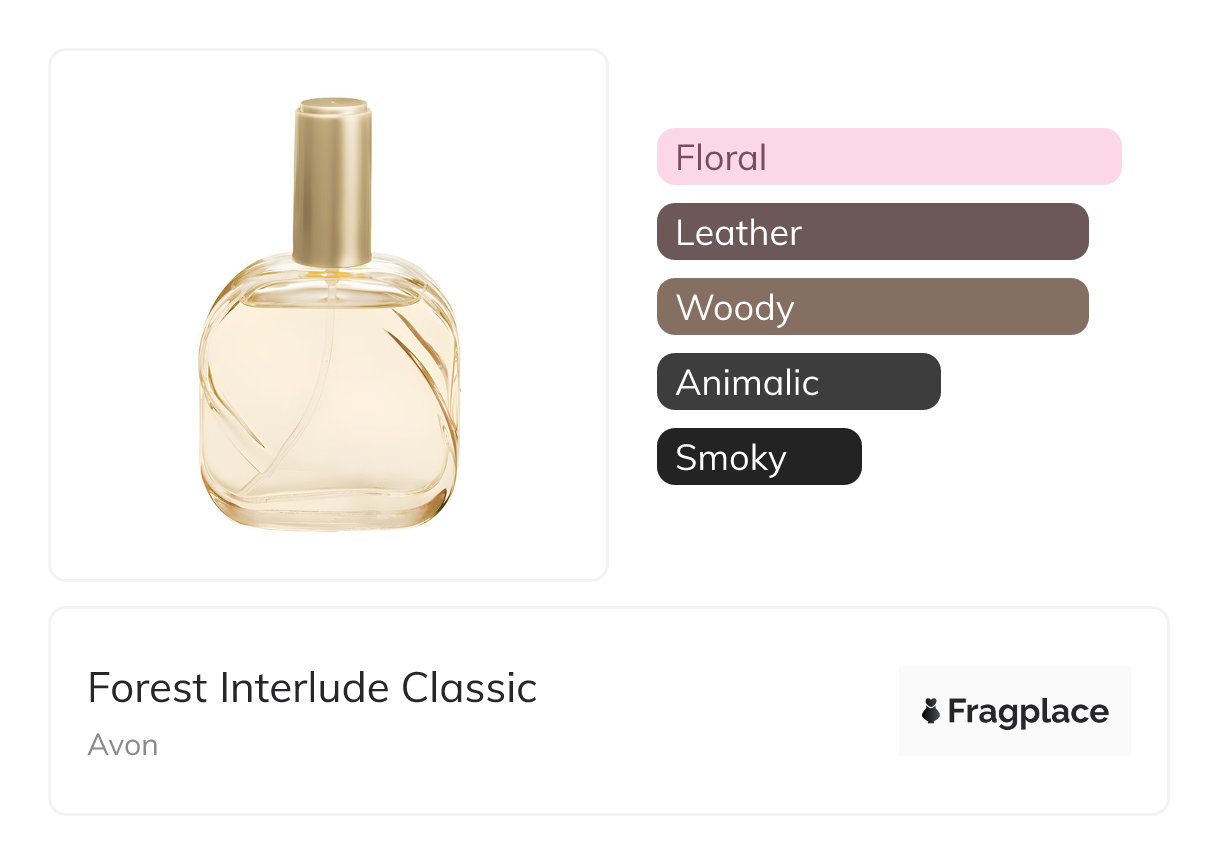Click the right end of the Woody bar
The height and width of the screenshot is (864, 1218).
click(1072, 307)
